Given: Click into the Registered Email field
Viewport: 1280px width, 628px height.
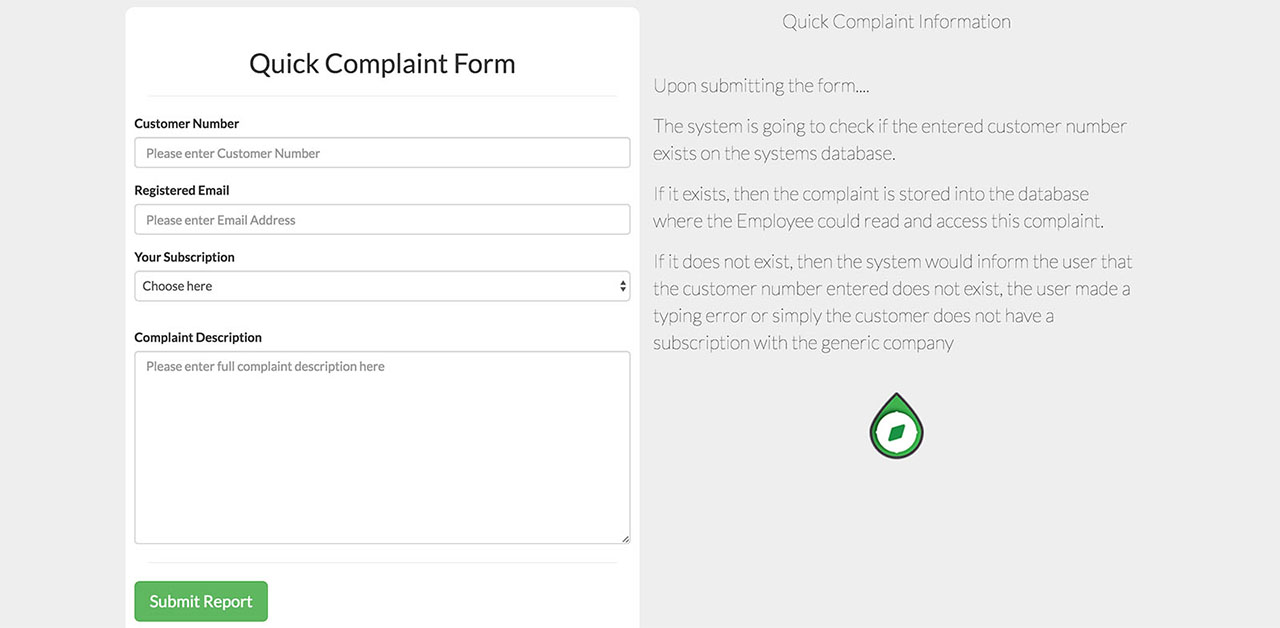Looking at the screenshot, I should click(382, 220).
